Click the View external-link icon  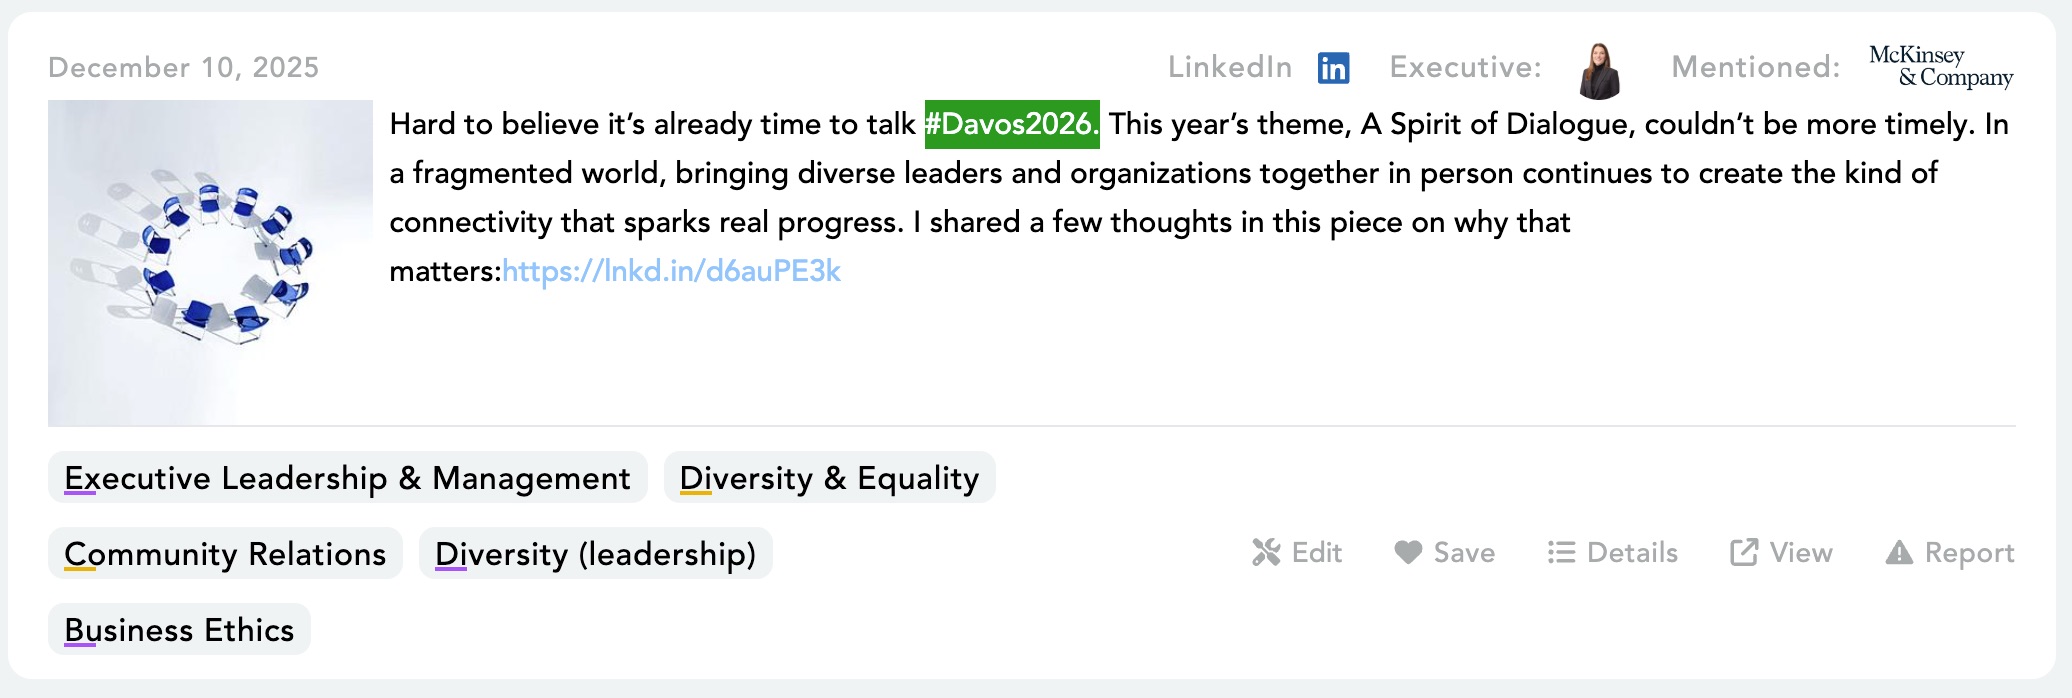tap(1744, 552)
